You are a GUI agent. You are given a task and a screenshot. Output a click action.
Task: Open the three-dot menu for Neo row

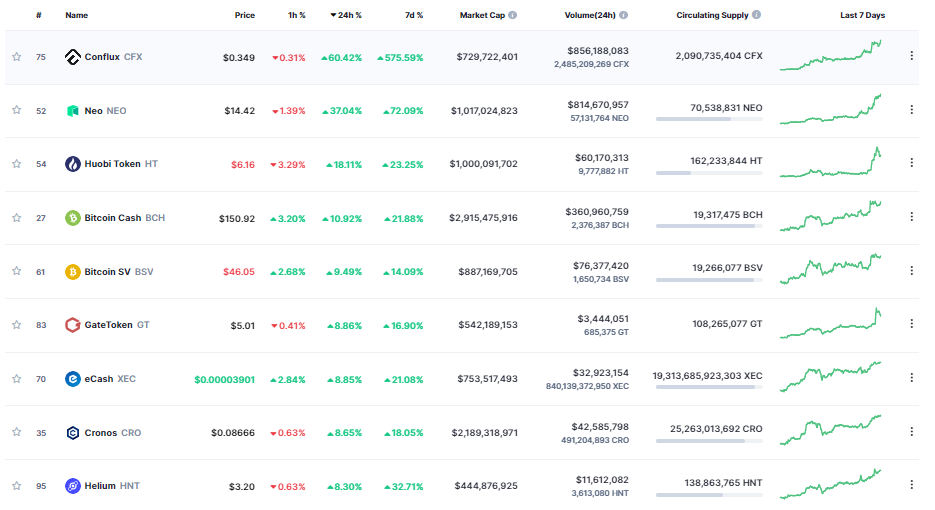point(911,110)
